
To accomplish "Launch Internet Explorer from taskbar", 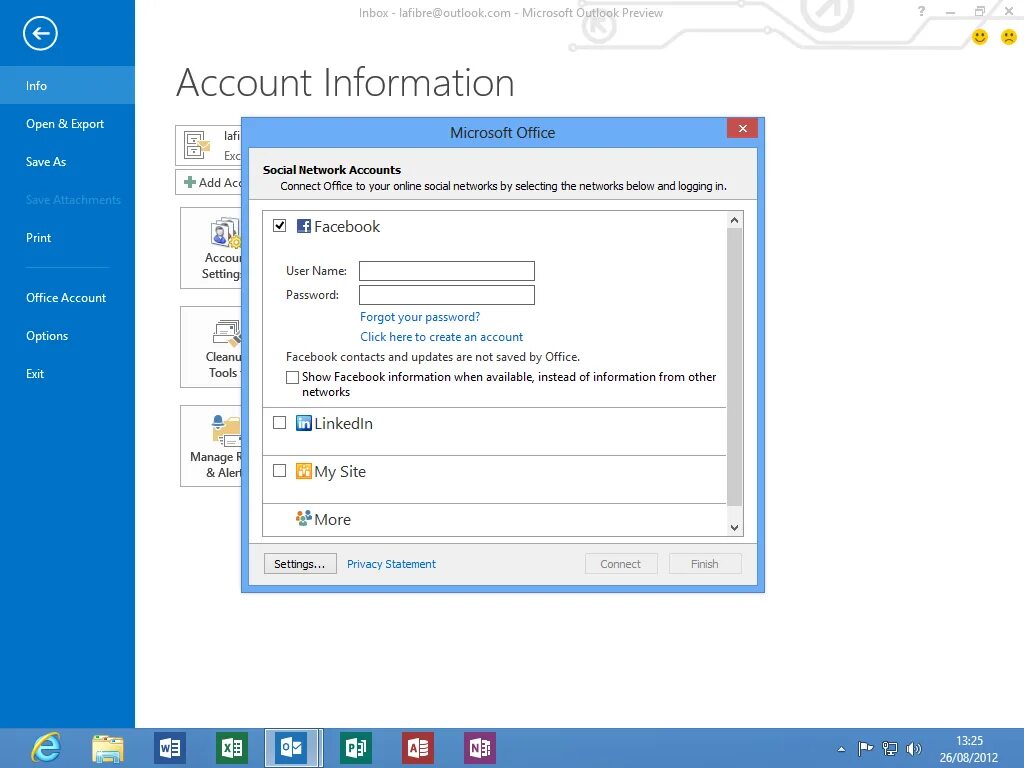I will pos(46,748).
